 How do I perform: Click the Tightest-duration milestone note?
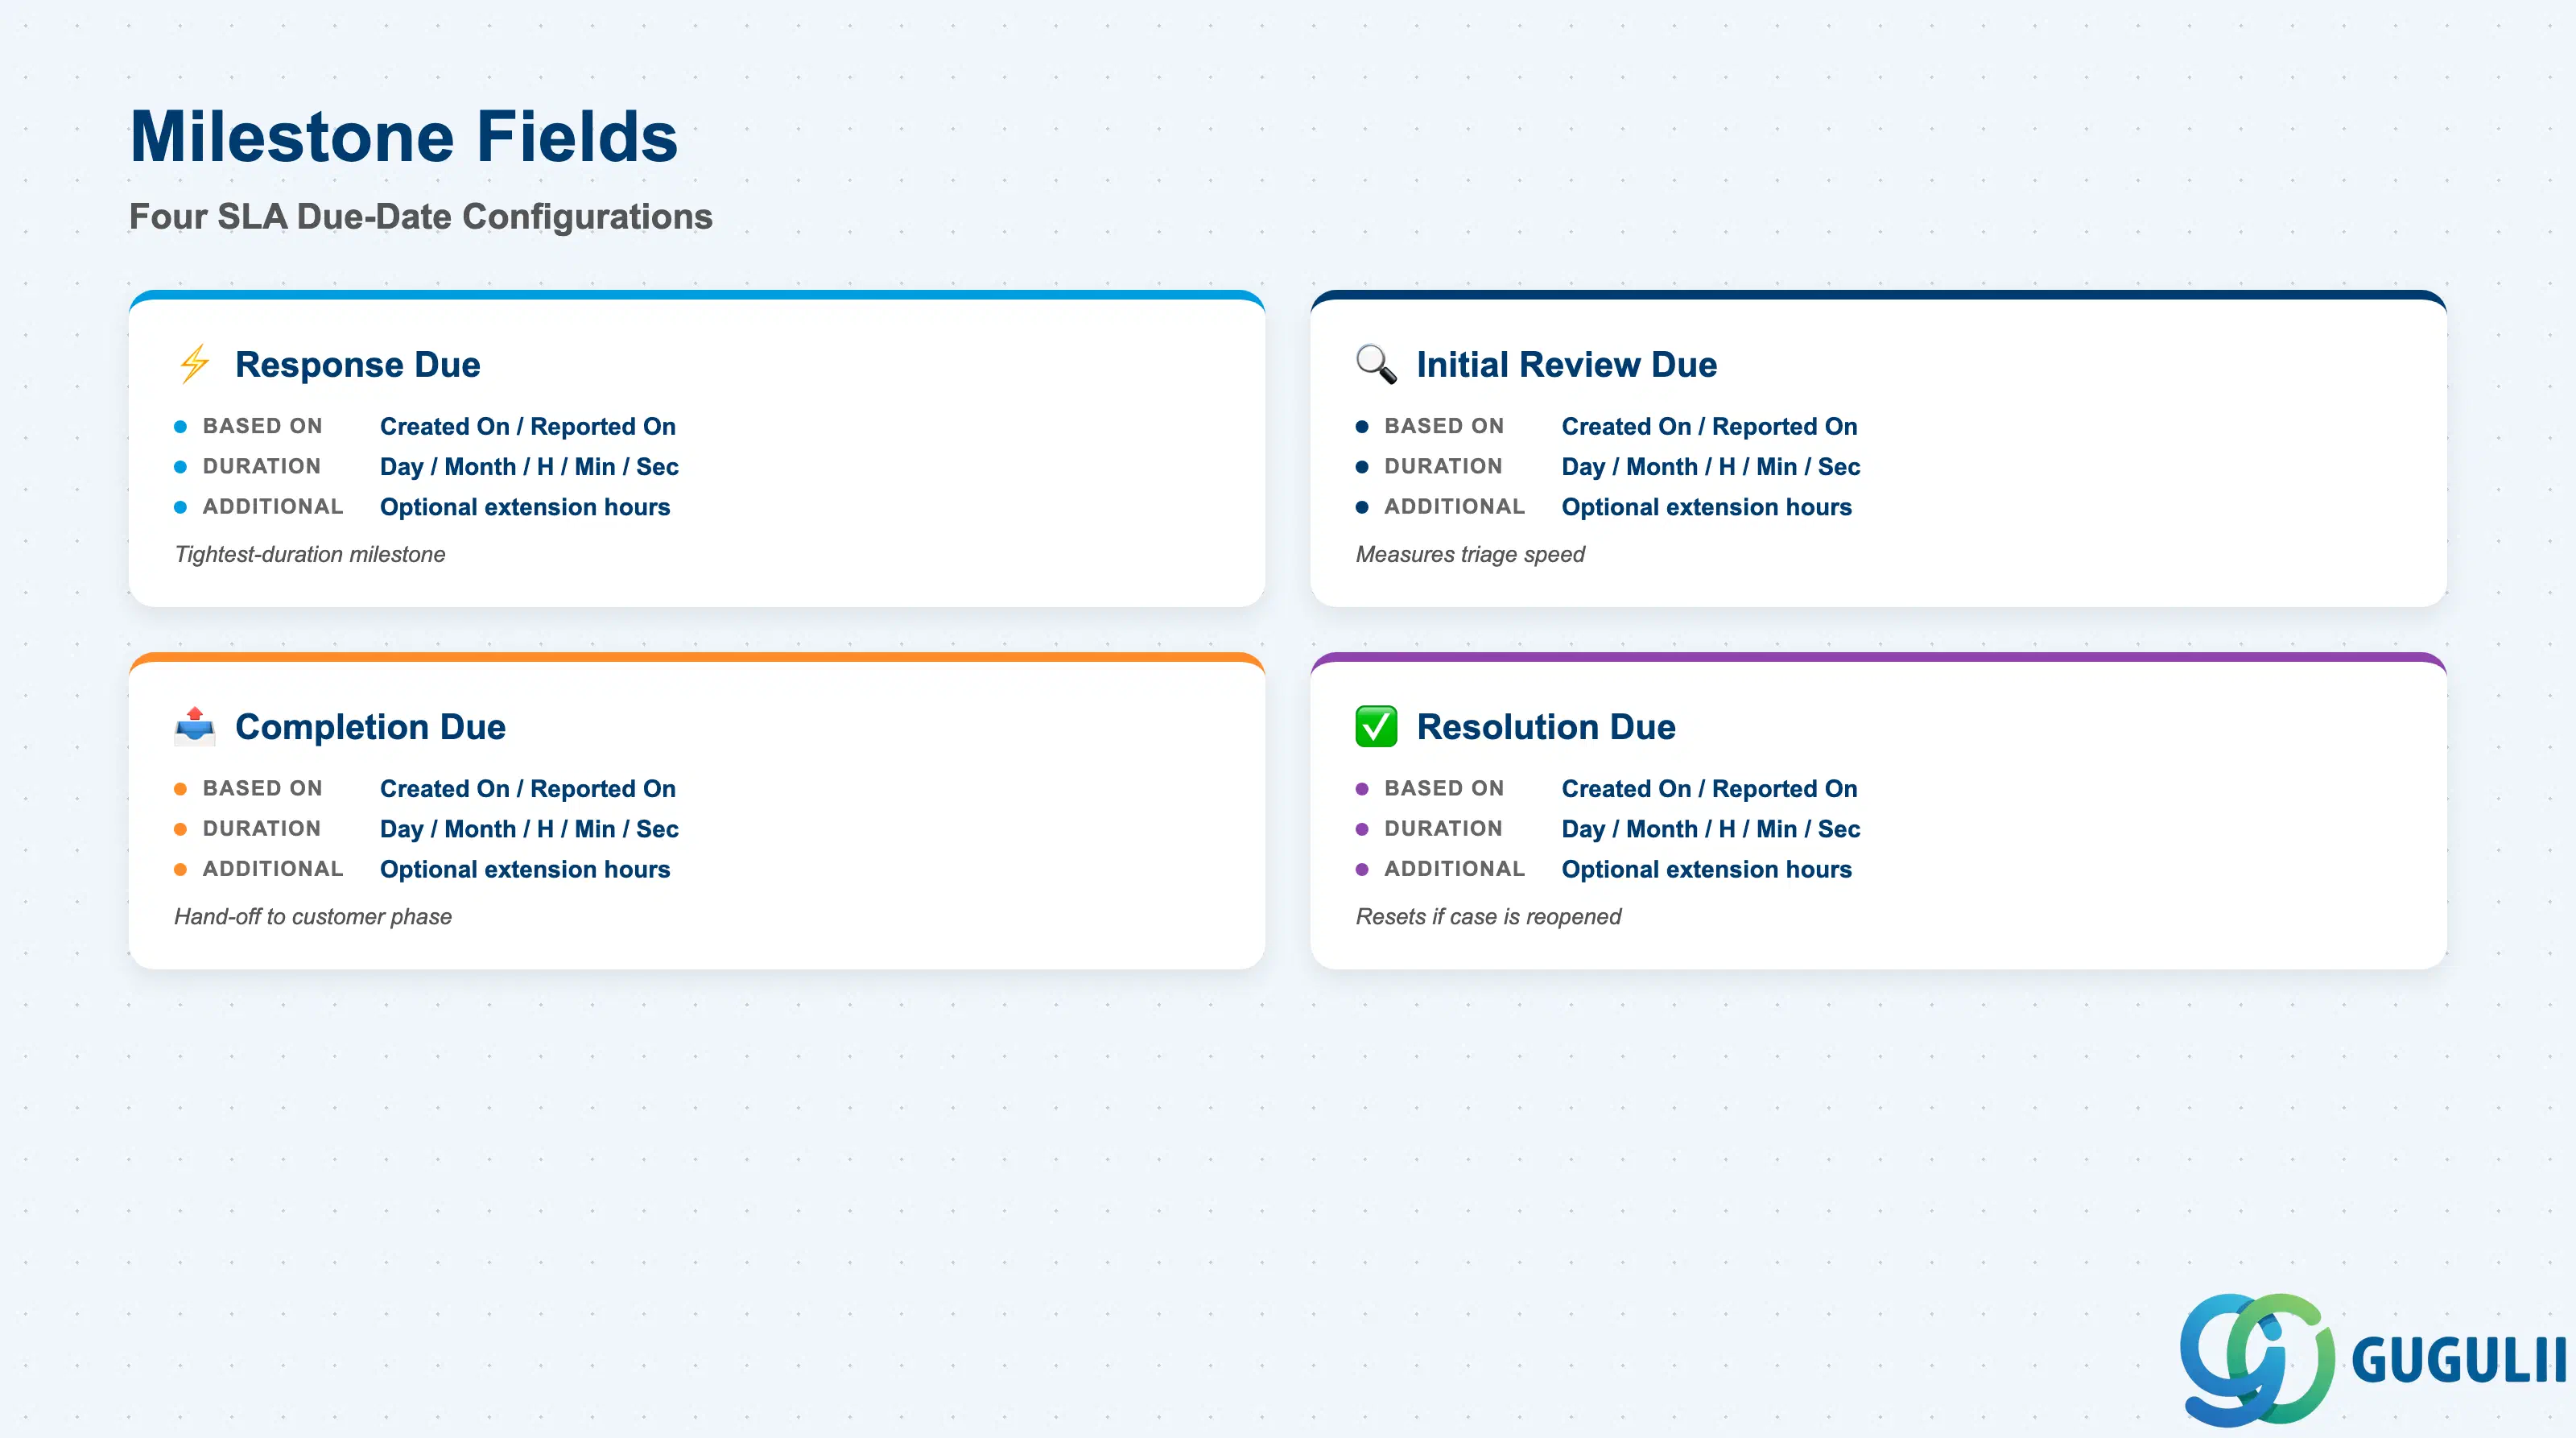point(310,554)
